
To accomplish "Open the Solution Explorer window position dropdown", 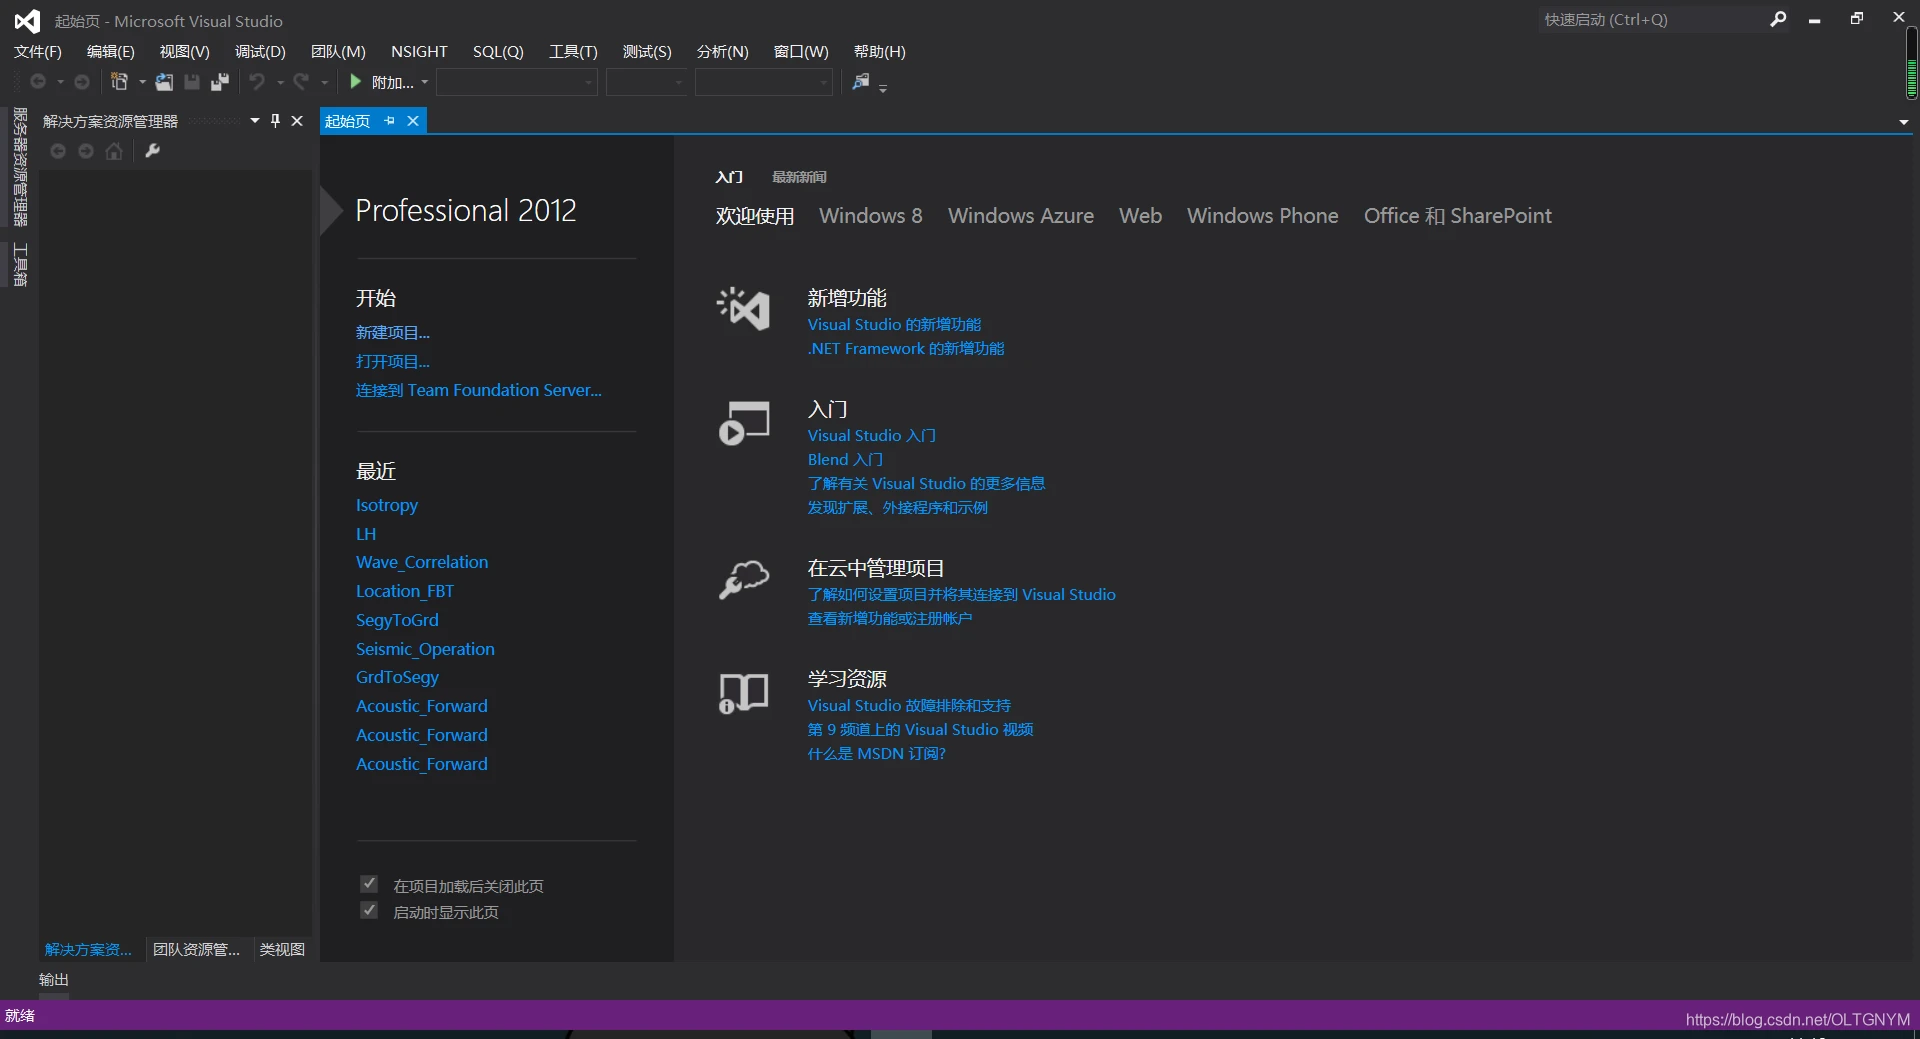I will point(255,121).
